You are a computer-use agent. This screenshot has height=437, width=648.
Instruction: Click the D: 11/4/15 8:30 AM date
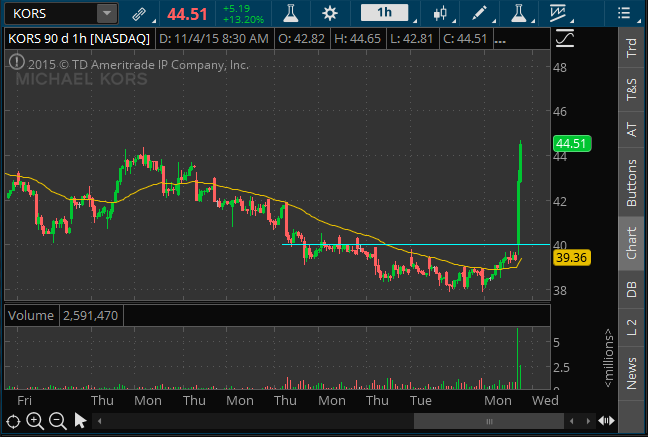click(214, 39)
